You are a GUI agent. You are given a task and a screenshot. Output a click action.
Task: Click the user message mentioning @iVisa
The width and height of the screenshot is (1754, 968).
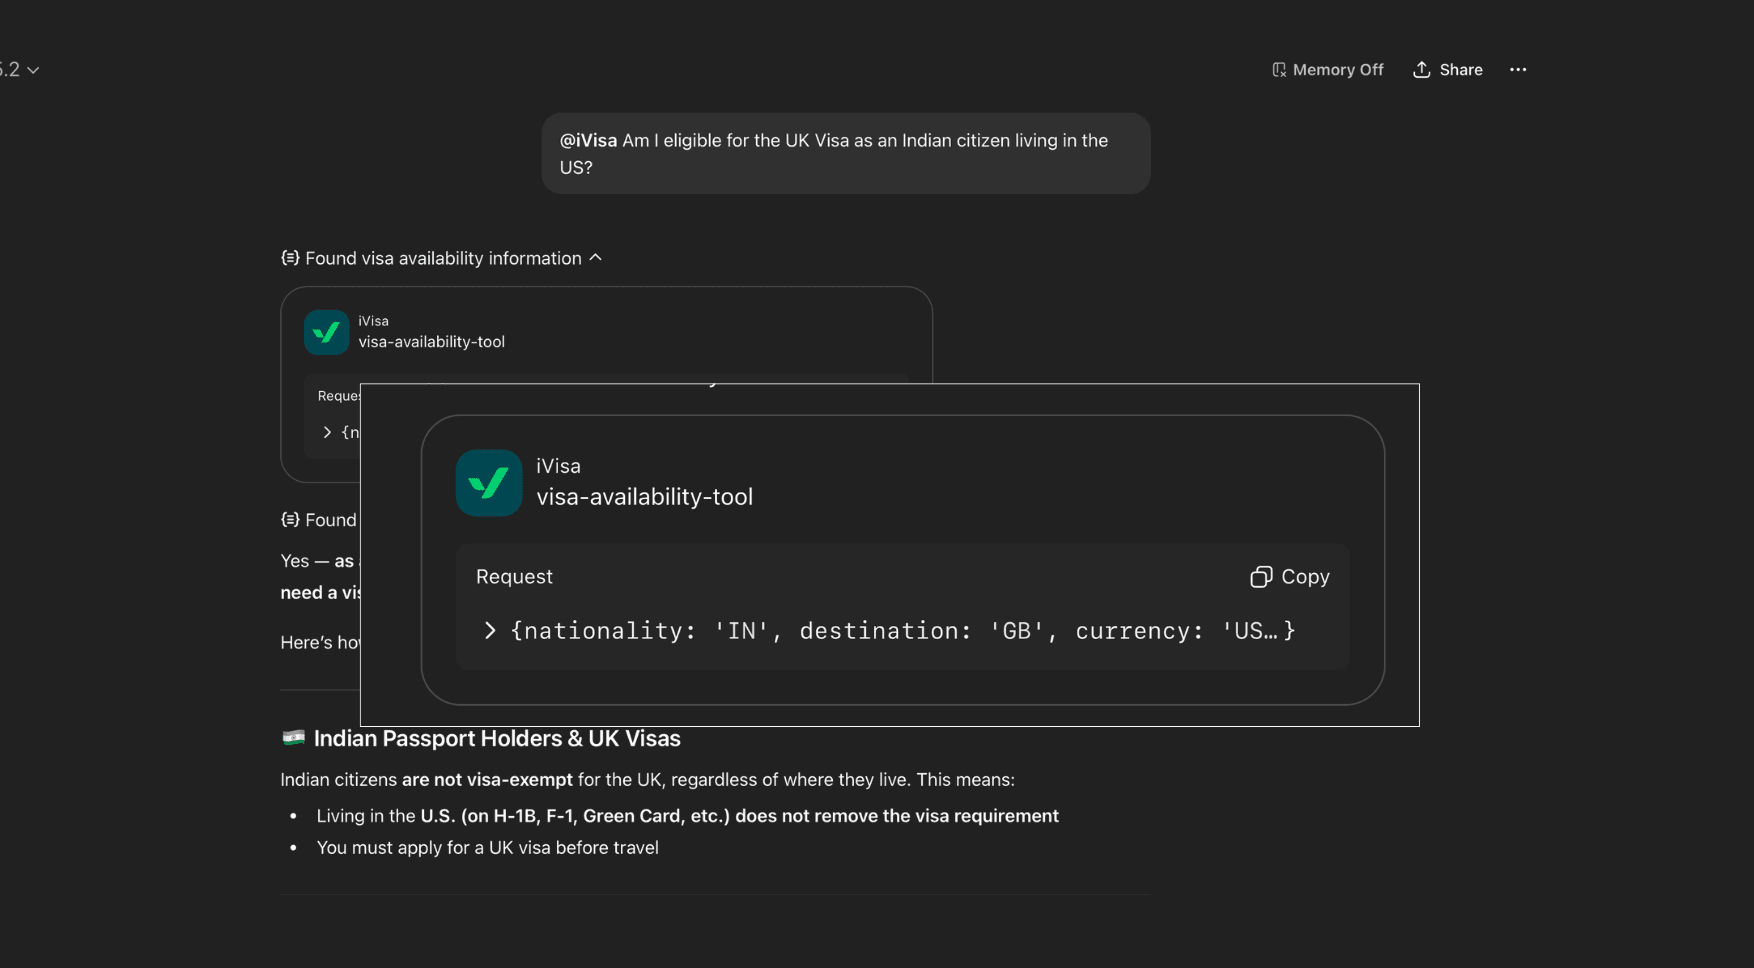846,154
